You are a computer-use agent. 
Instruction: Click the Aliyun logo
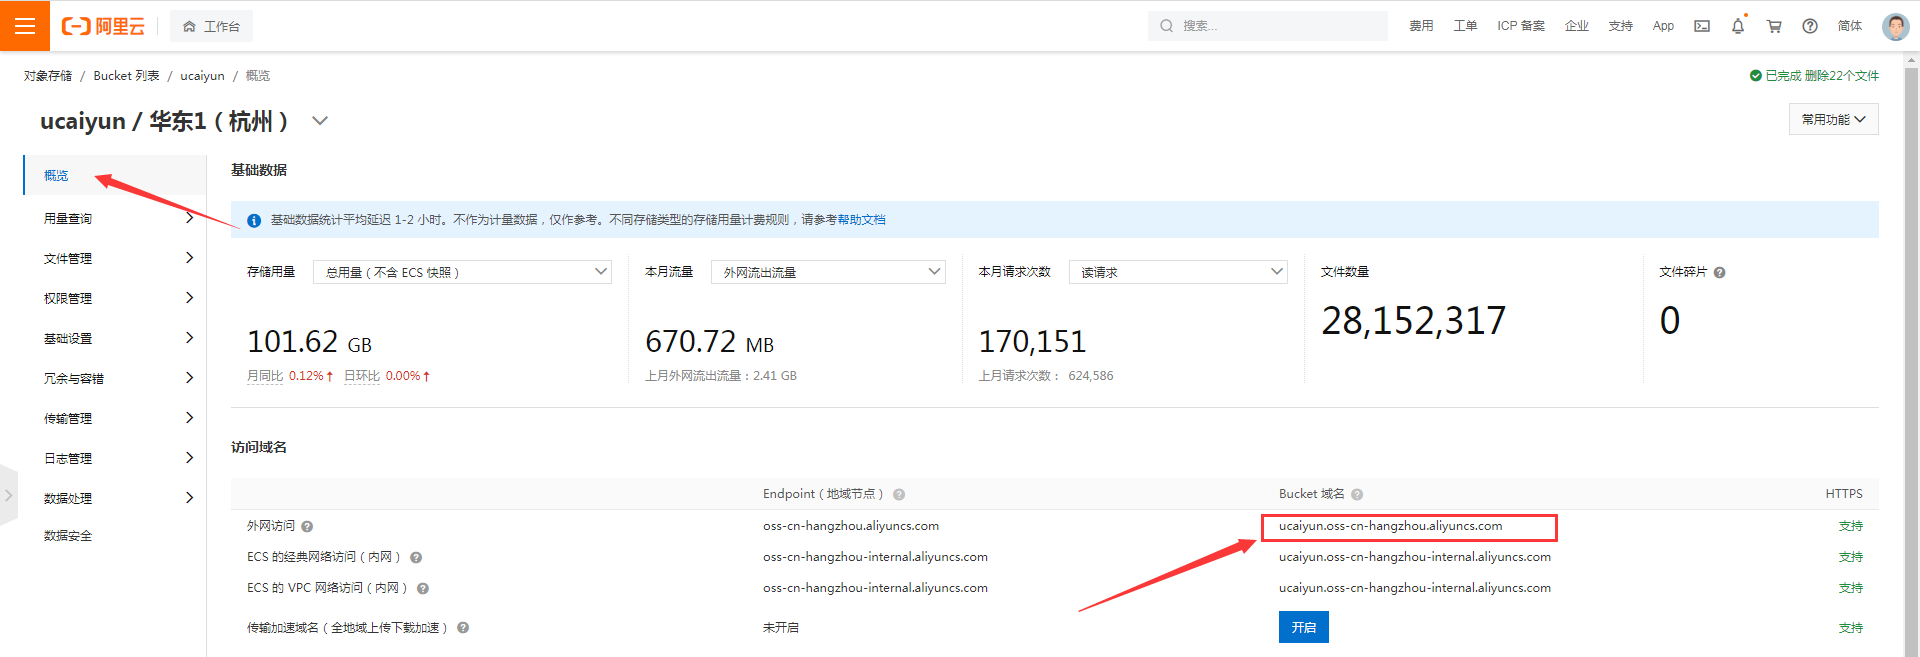(x=103, y=26)
